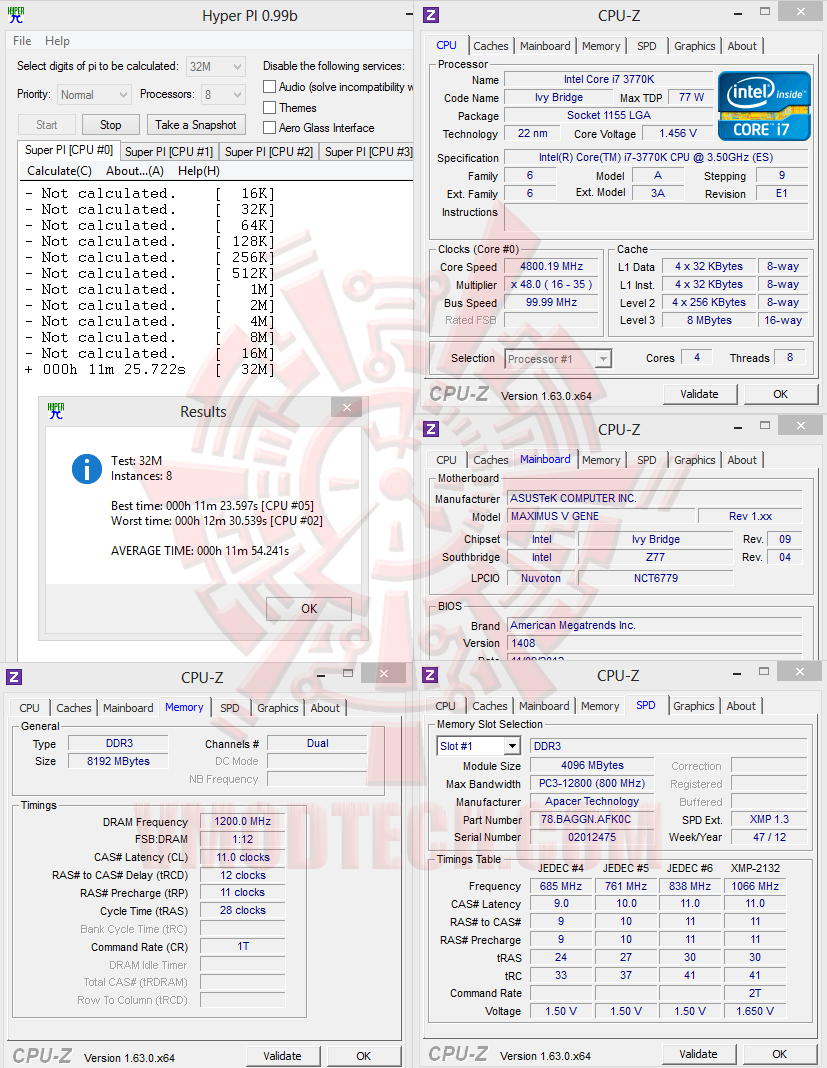Switch to the Super PI [CPU #1] tab

click(169, 152)
